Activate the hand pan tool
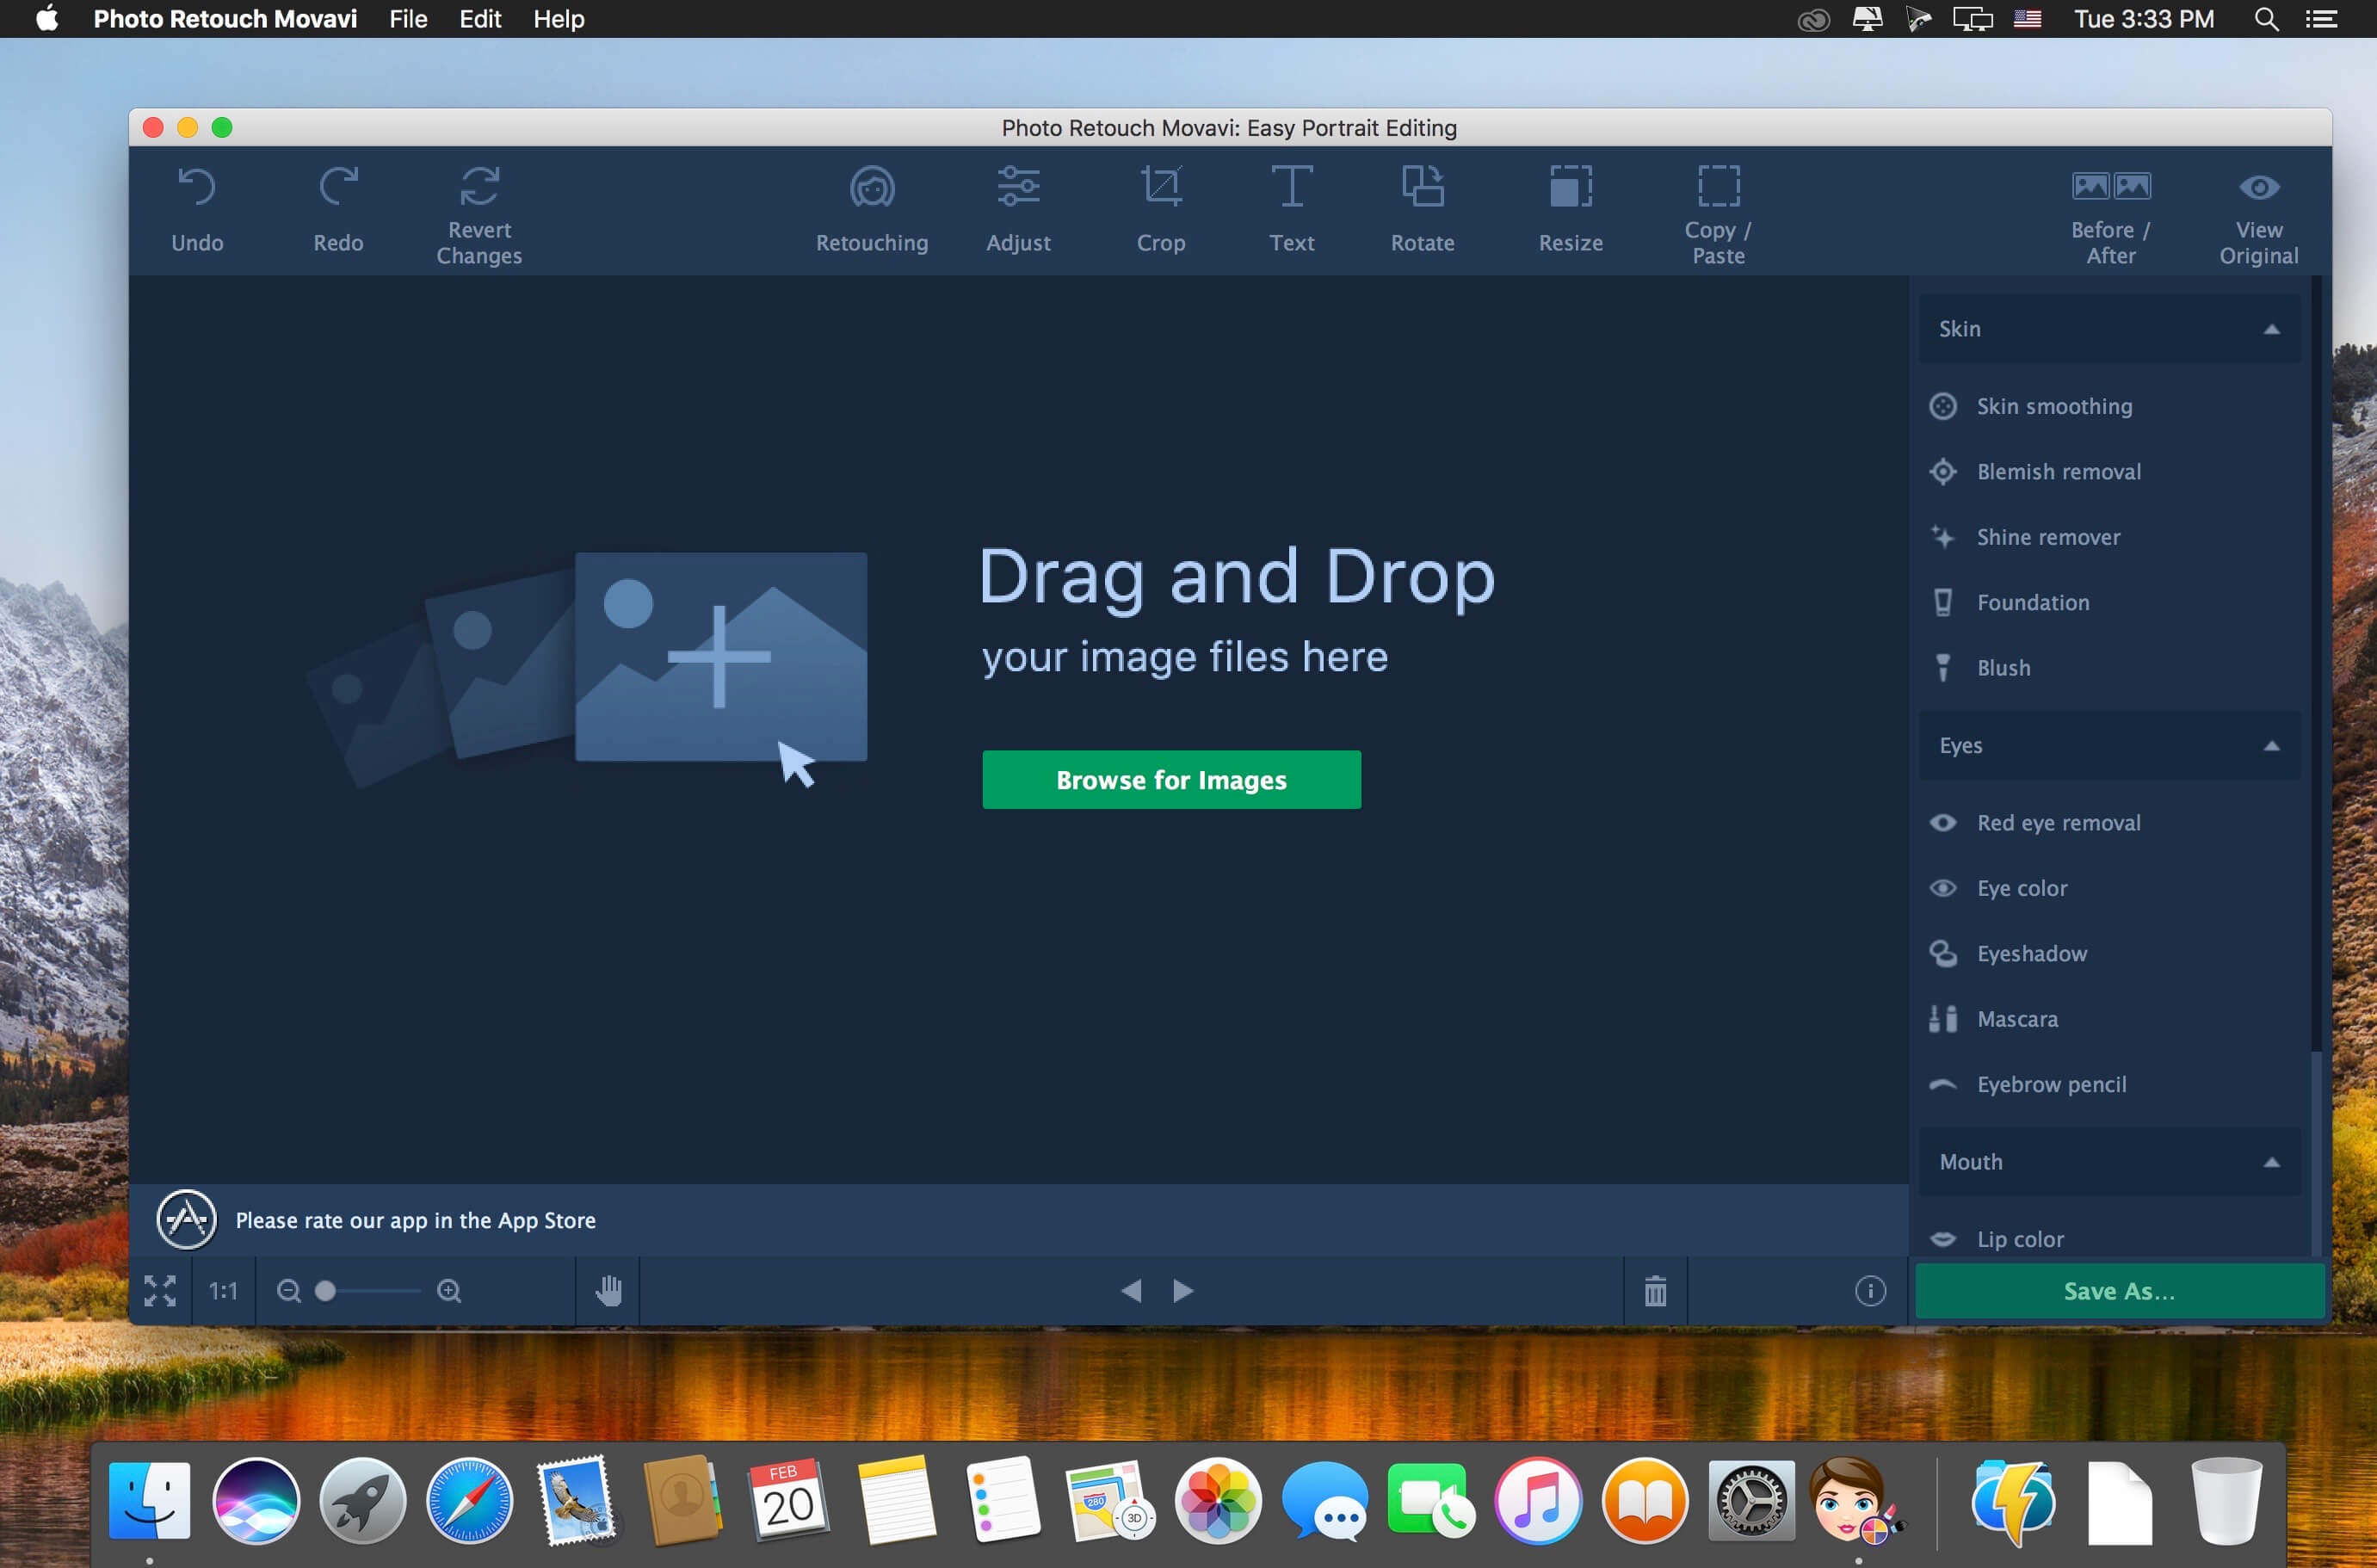Viewport: 2377px width, 1568px height. coord(608,1291)
